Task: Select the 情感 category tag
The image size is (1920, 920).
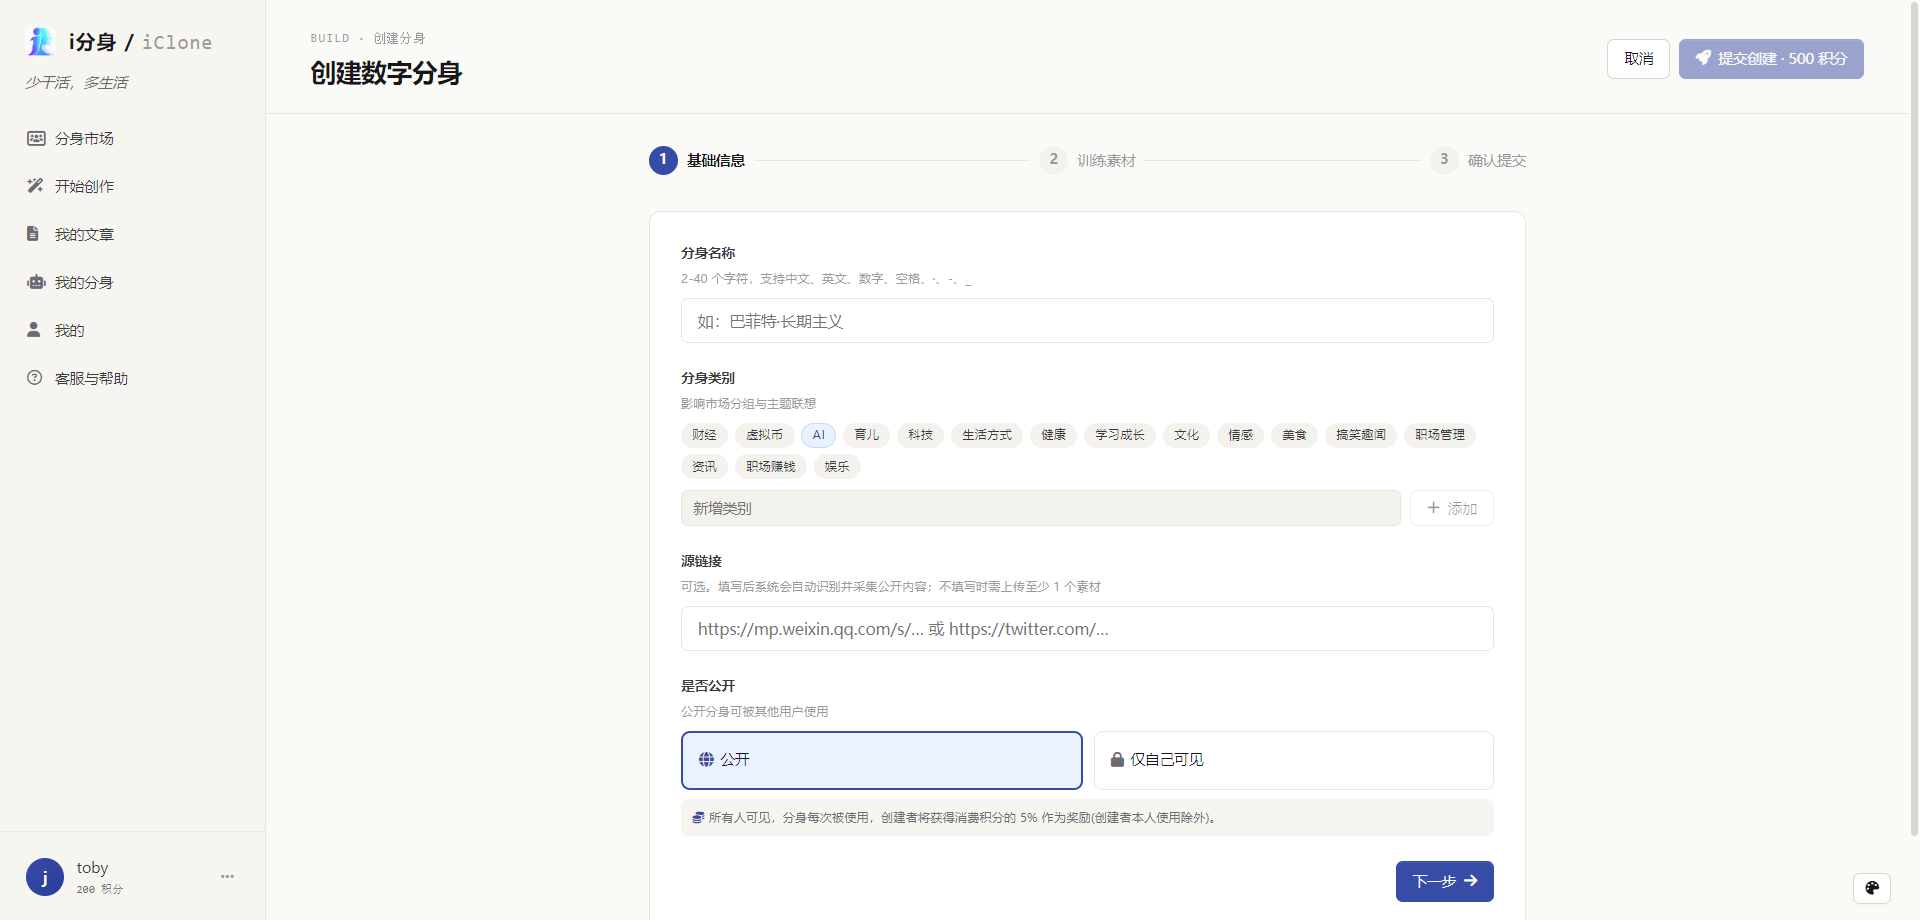Action: click(1241, 435)
